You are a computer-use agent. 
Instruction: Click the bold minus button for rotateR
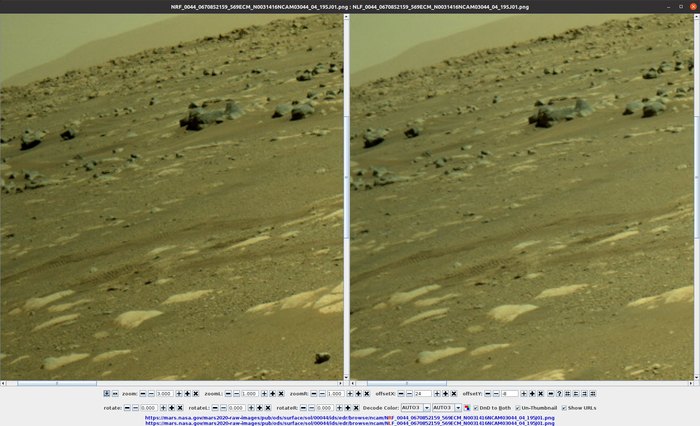coord(303,408)
